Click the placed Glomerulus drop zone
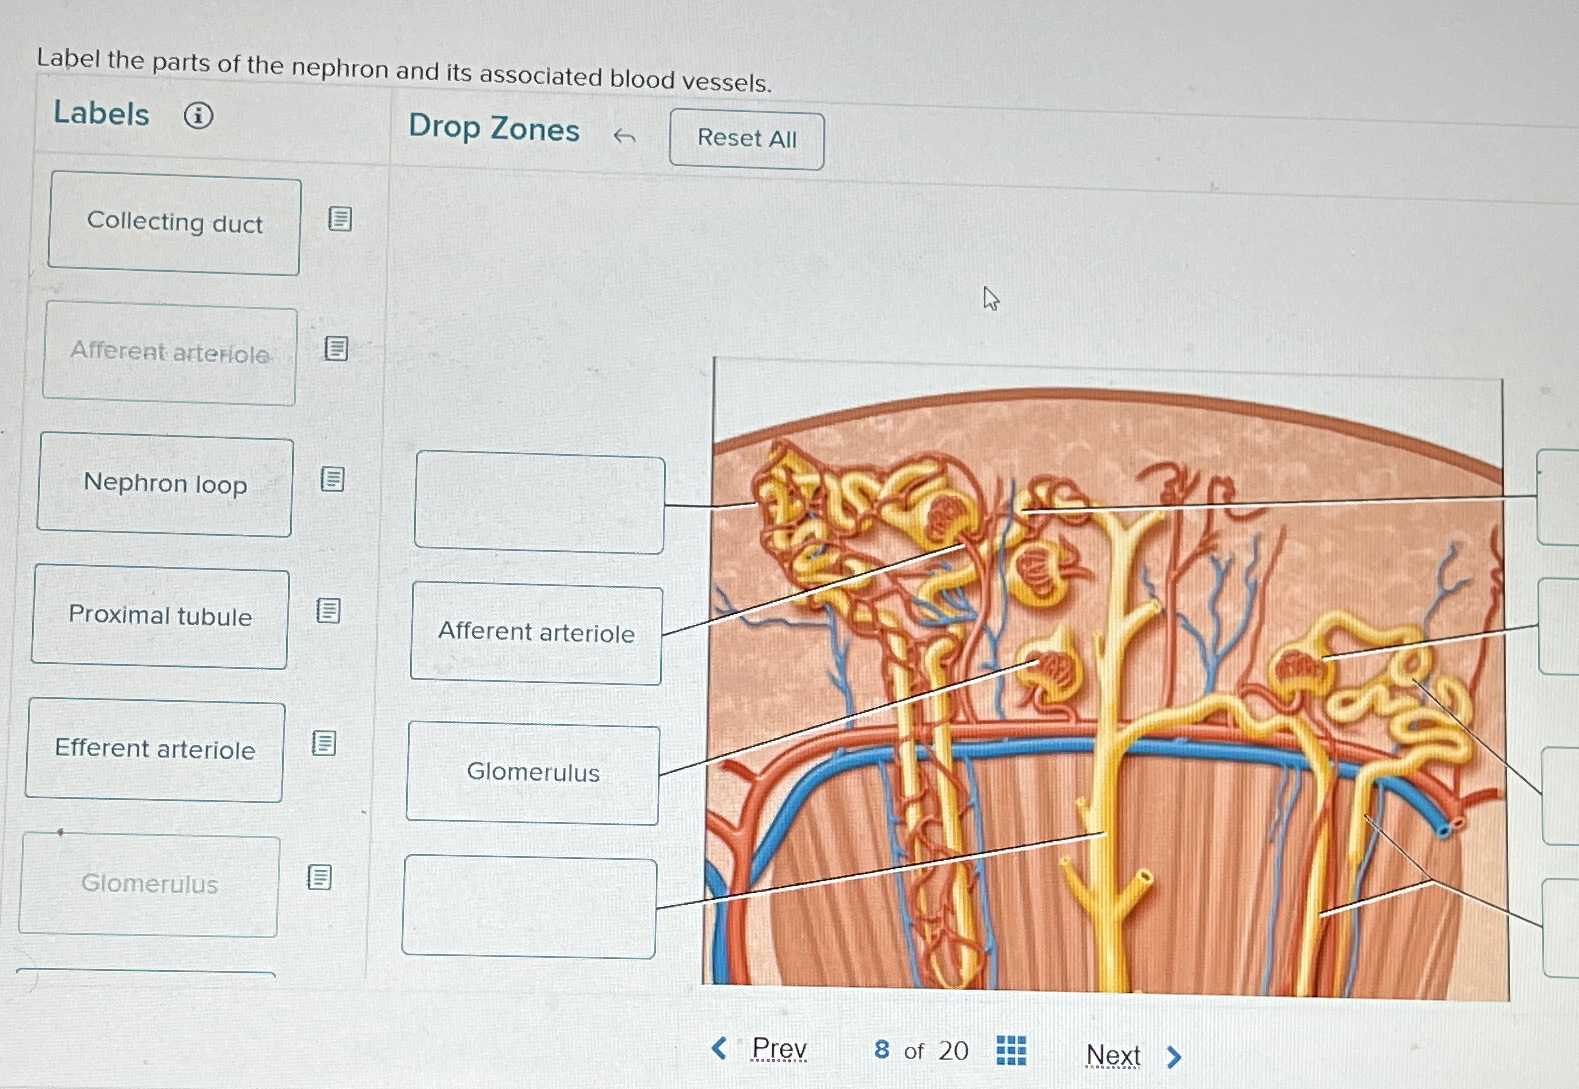The width and height of the screenshot is (1579, 1089). point(533,772)
